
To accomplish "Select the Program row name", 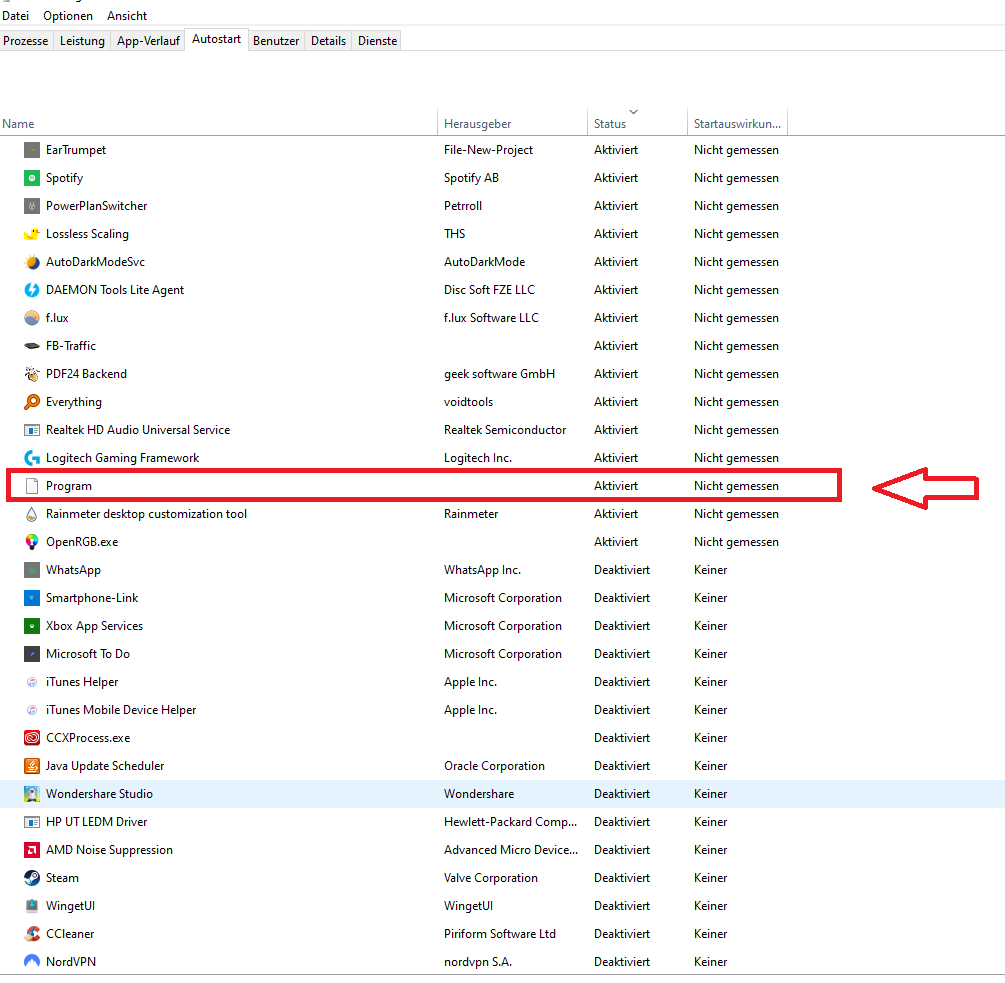I will pyautogui.click(x=69, y=486).
